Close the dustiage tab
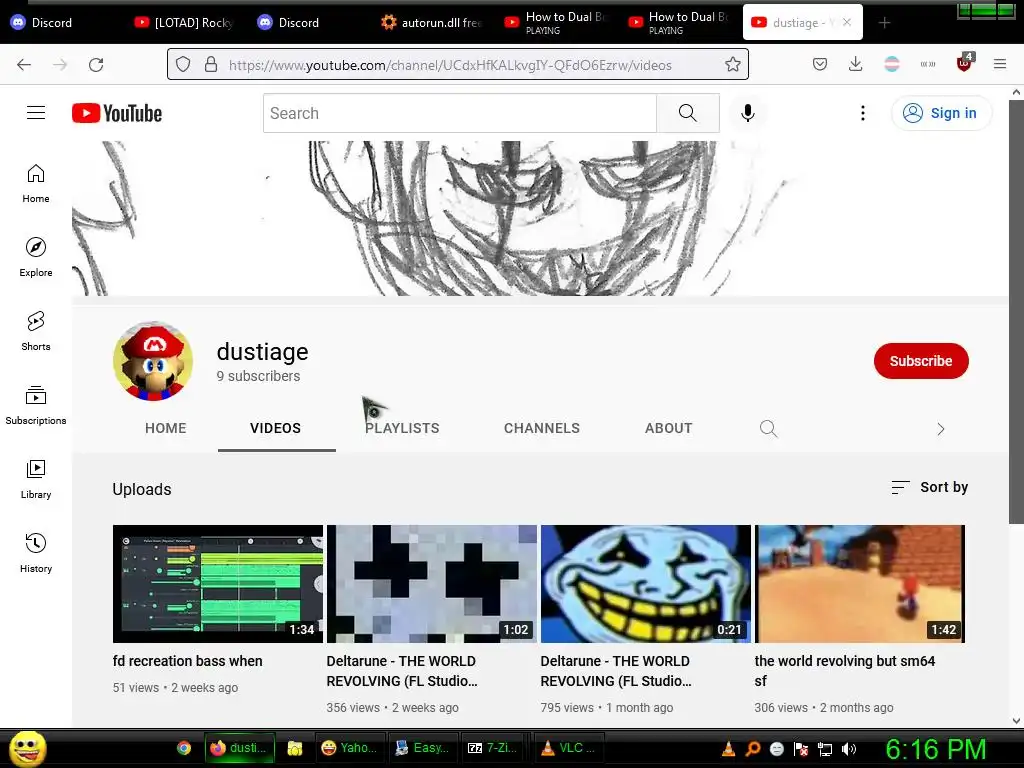1024x768 pixels. point(846,22)
